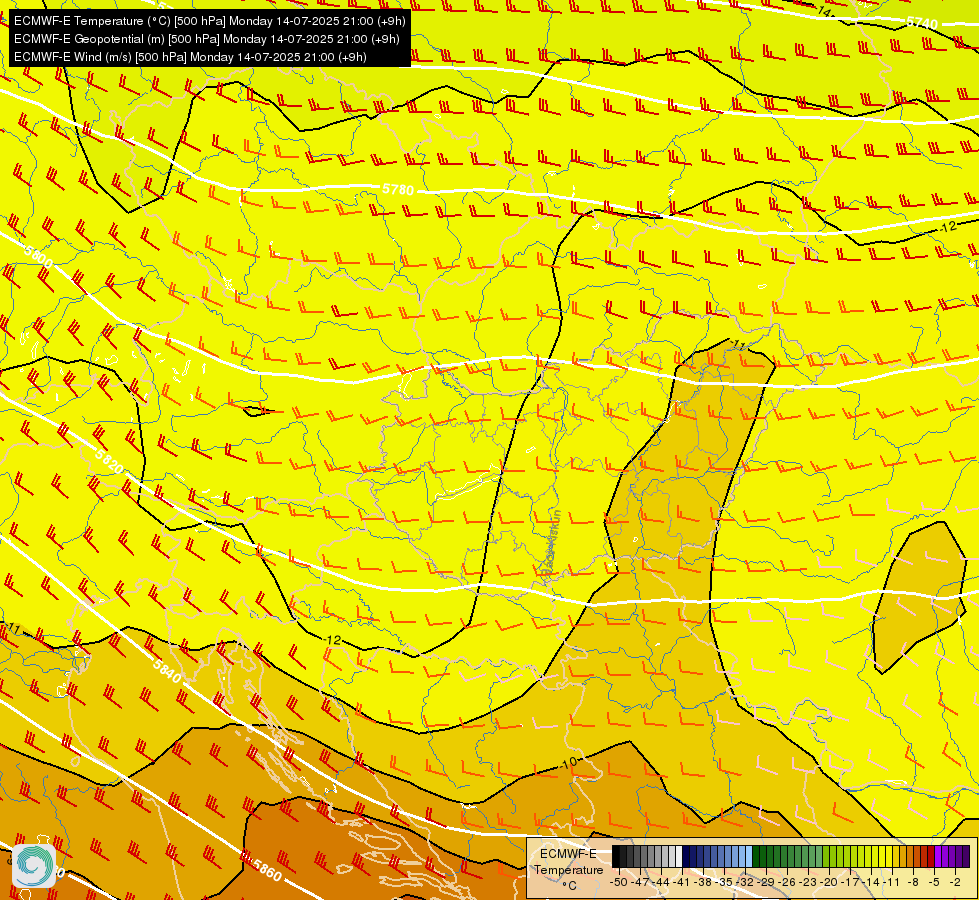
Task: Click the -26 value on the temperature legend
Action: point(787,882)
